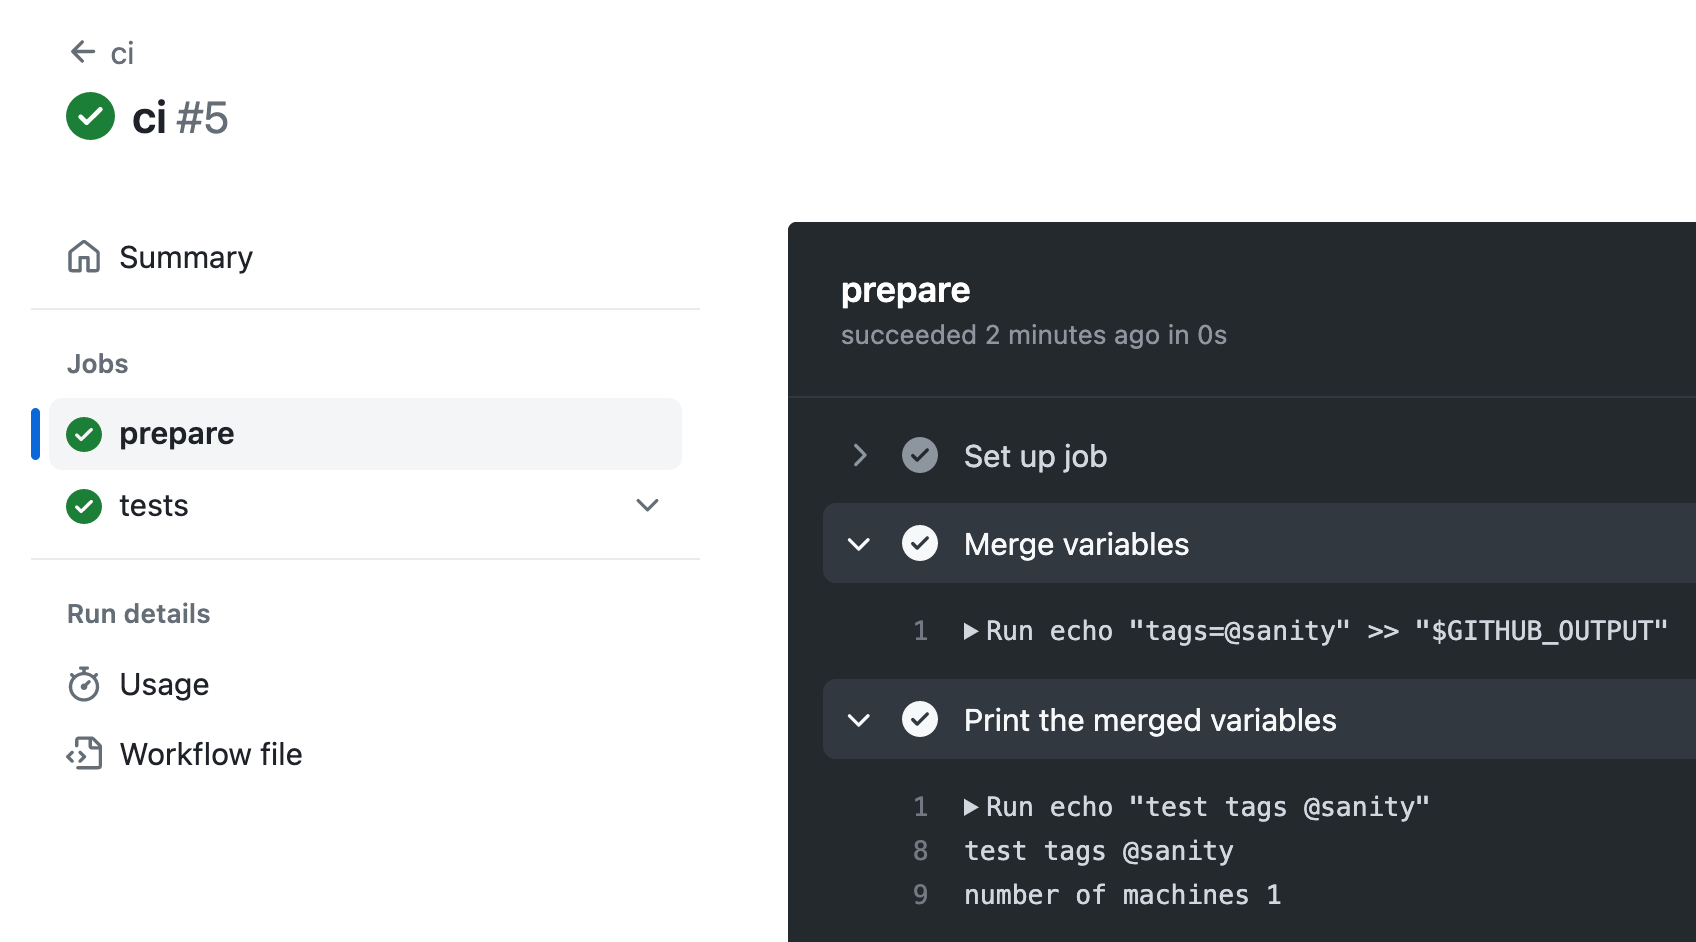Collapse the Merge variables step
This screenshot has height=942, width=1696.
tap(858, 543)
